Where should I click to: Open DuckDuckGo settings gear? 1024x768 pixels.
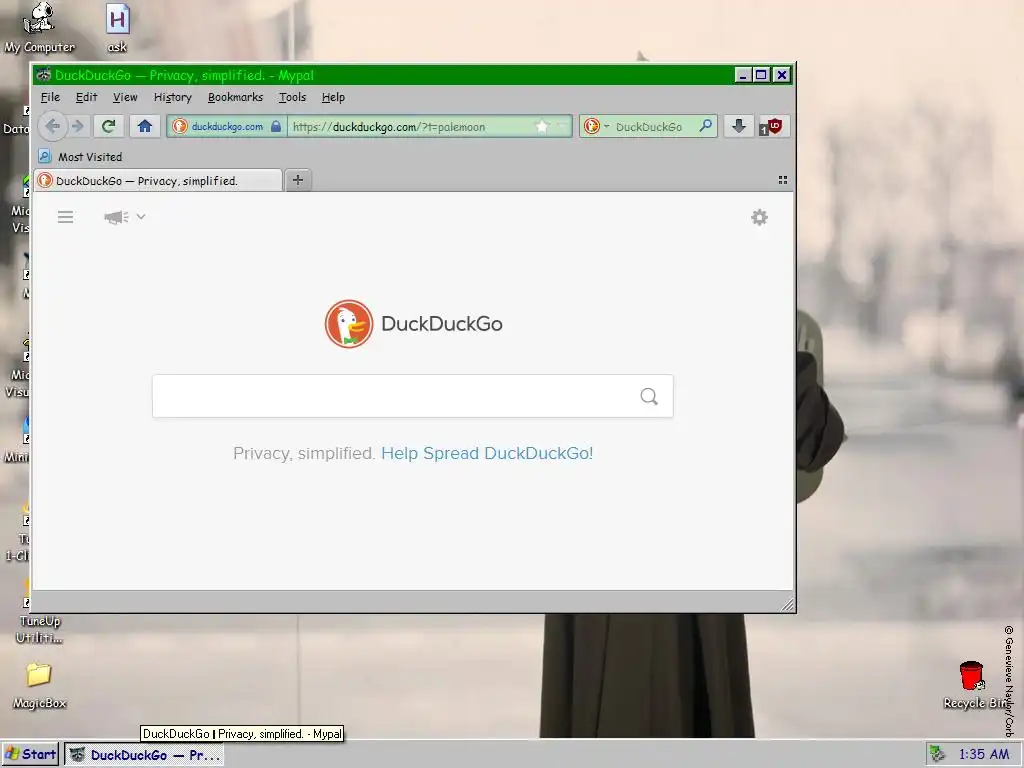point(759,217)
